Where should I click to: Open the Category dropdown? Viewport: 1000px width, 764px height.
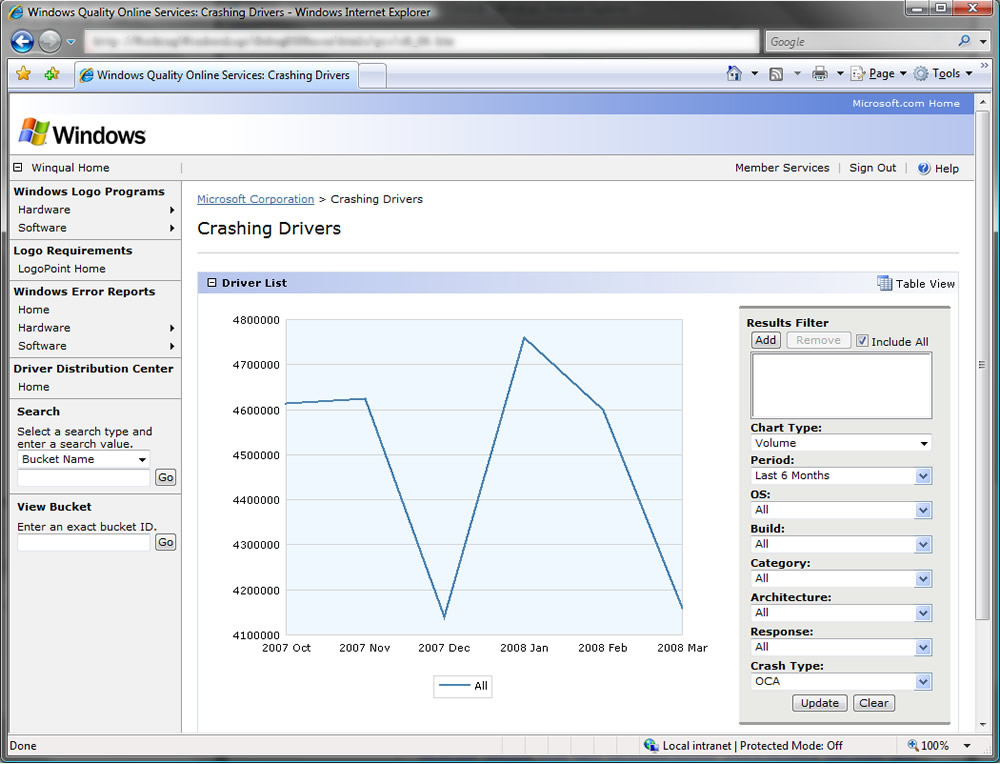pos(841,578)
